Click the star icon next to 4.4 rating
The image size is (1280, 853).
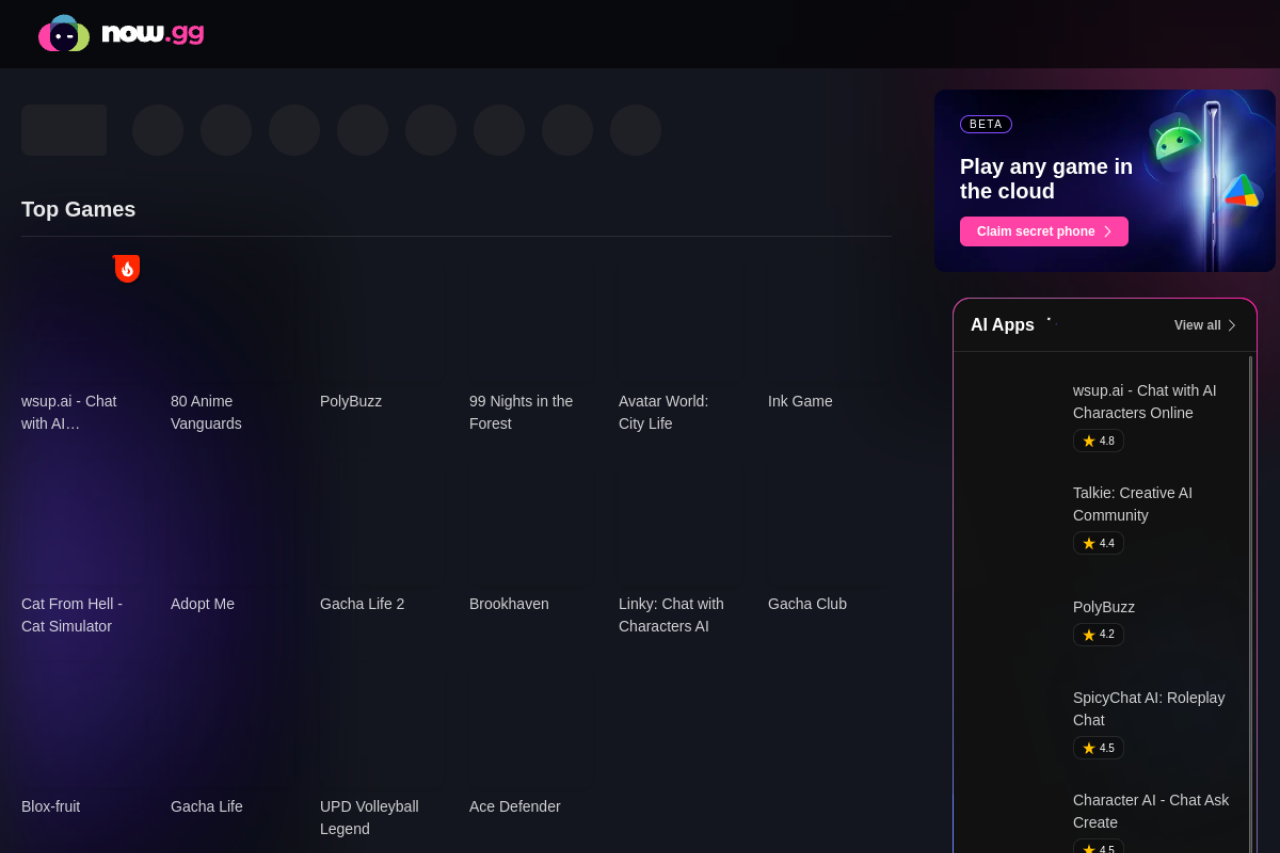pos(1089,544)
